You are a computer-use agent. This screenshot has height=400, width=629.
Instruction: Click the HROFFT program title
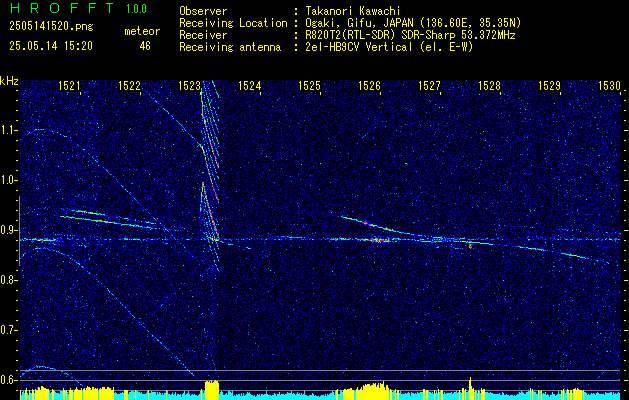pos(61,8)
